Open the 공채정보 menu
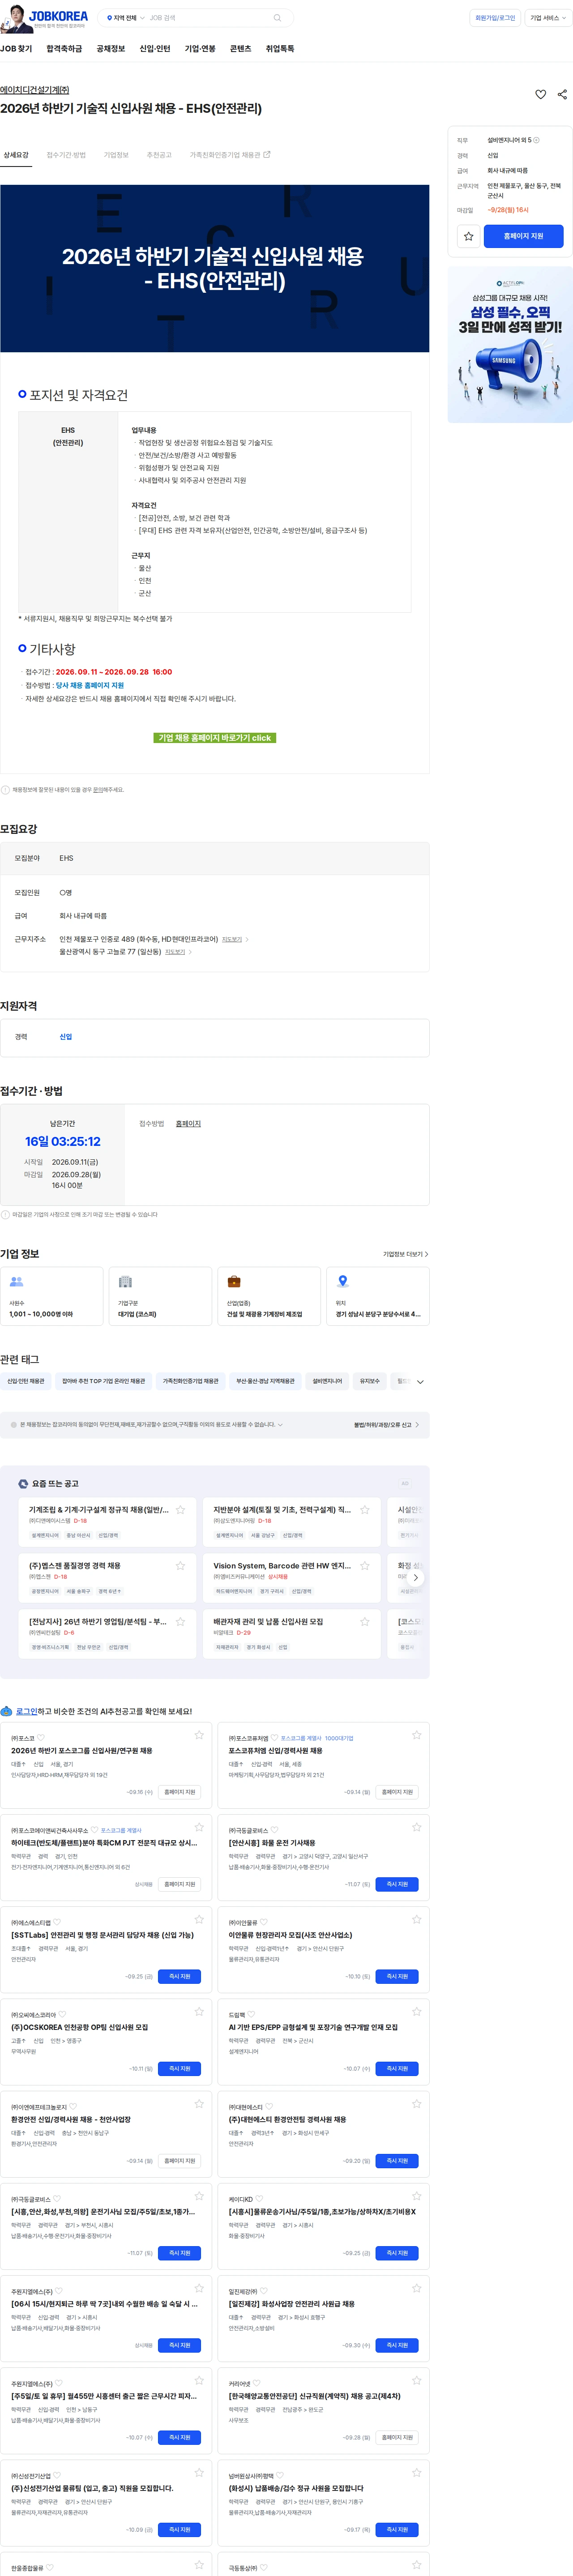The height and width of the screenshot is (2576, 573). 111,49
